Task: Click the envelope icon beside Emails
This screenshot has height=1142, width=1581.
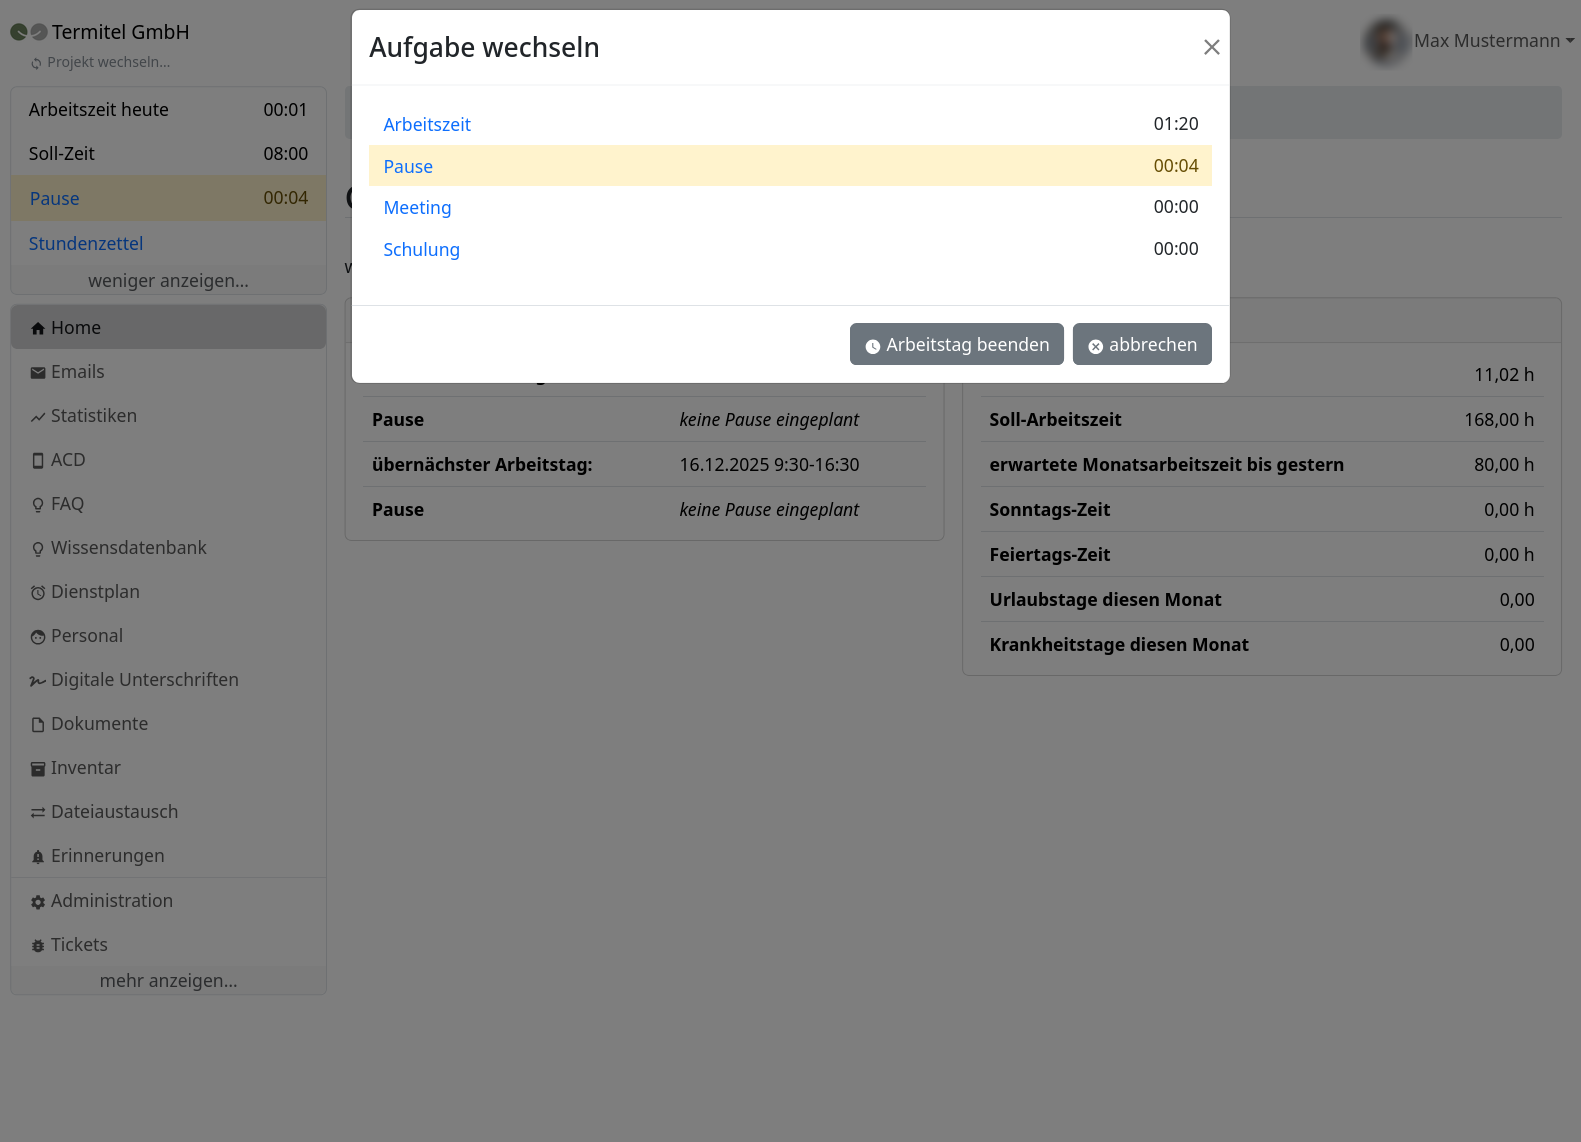Action: [38, 373]
